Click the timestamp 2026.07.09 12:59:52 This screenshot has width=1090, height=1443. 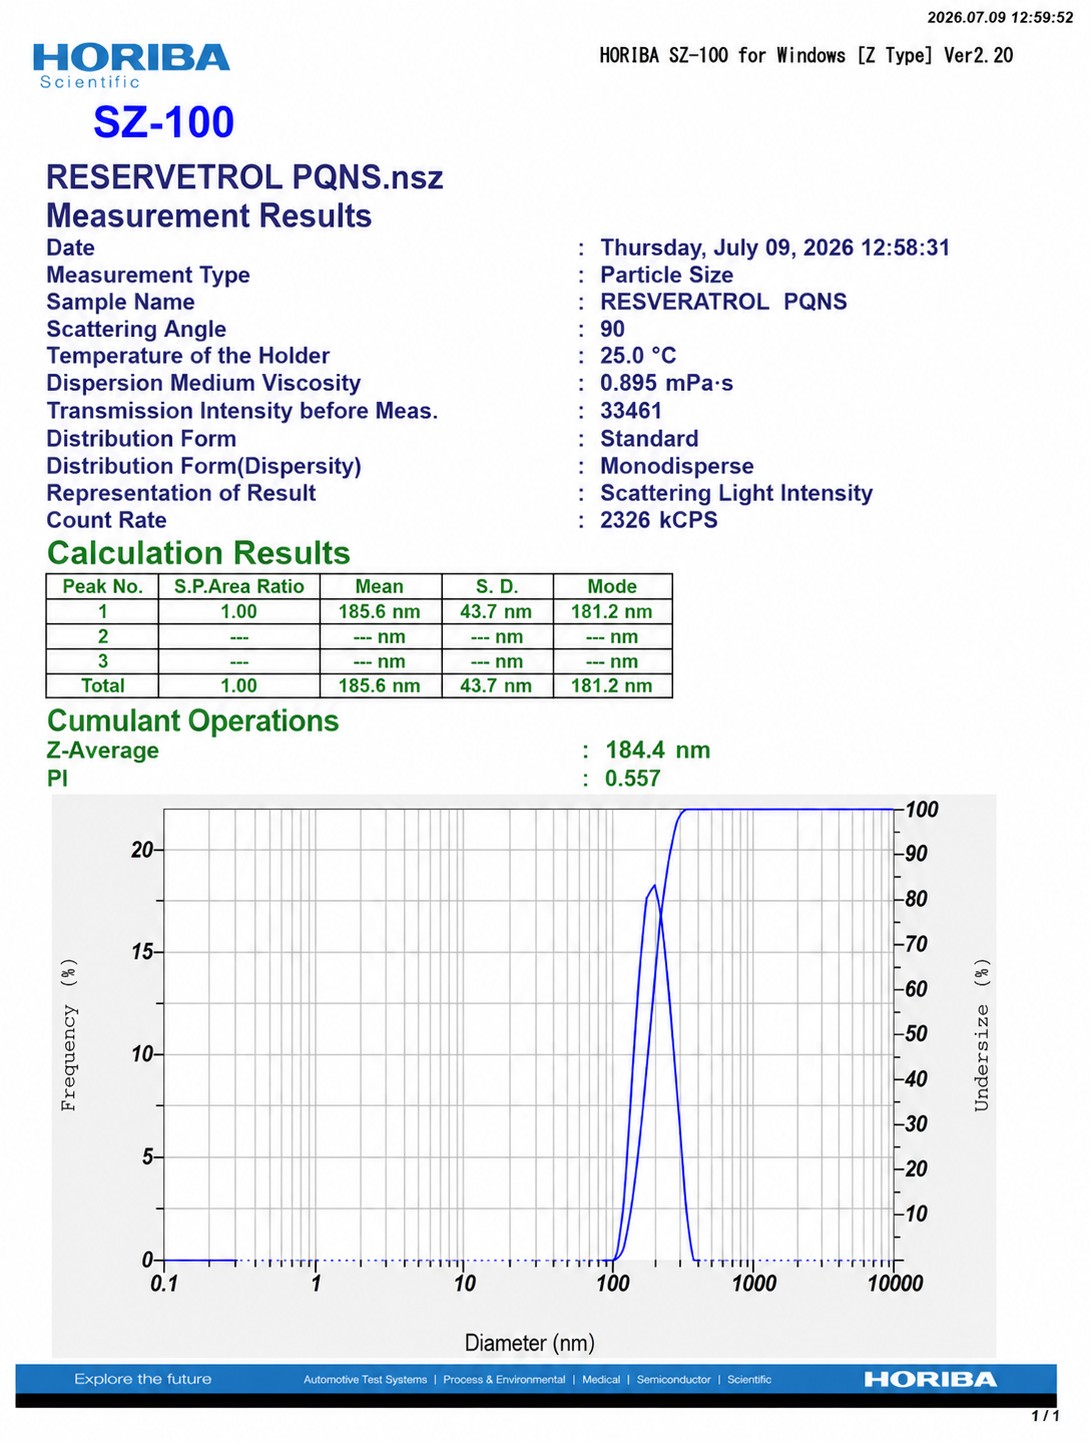pos(1000,17)
